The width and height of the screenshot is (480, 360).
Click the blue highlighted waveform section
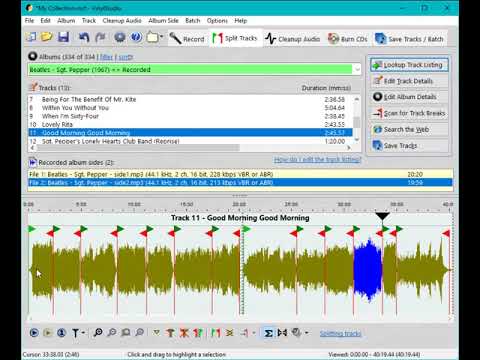(x=367, y=270)
